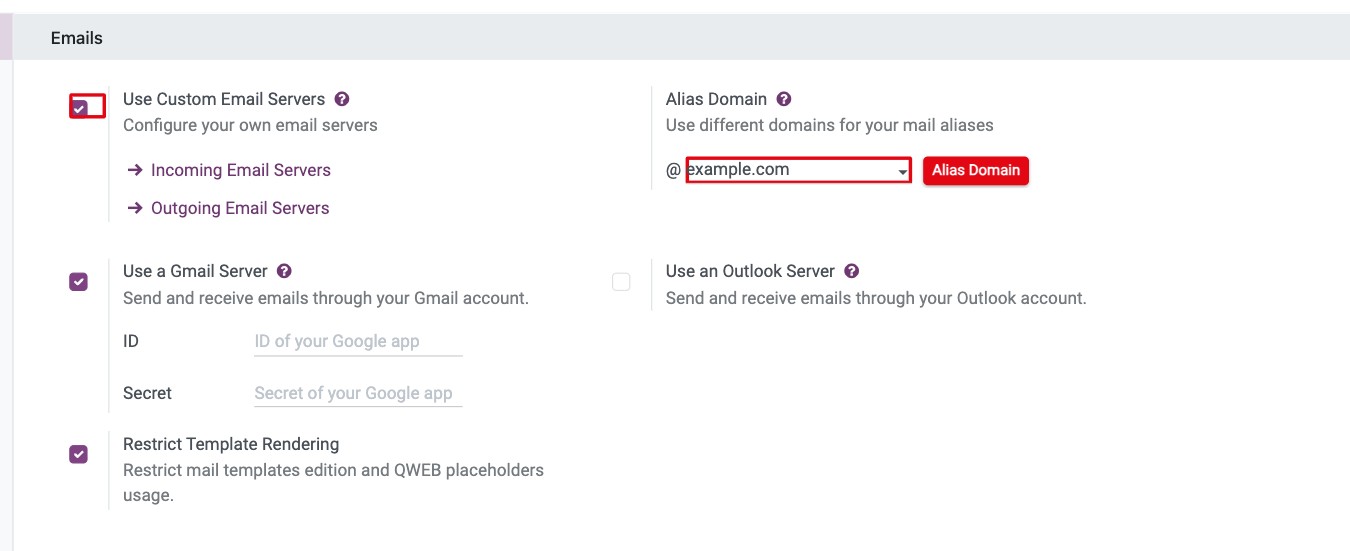The height and width of the screenshot is (551, 1350).
Task: Click 'Use different domains for your mail aliases'
Action: tap(830, 125)
